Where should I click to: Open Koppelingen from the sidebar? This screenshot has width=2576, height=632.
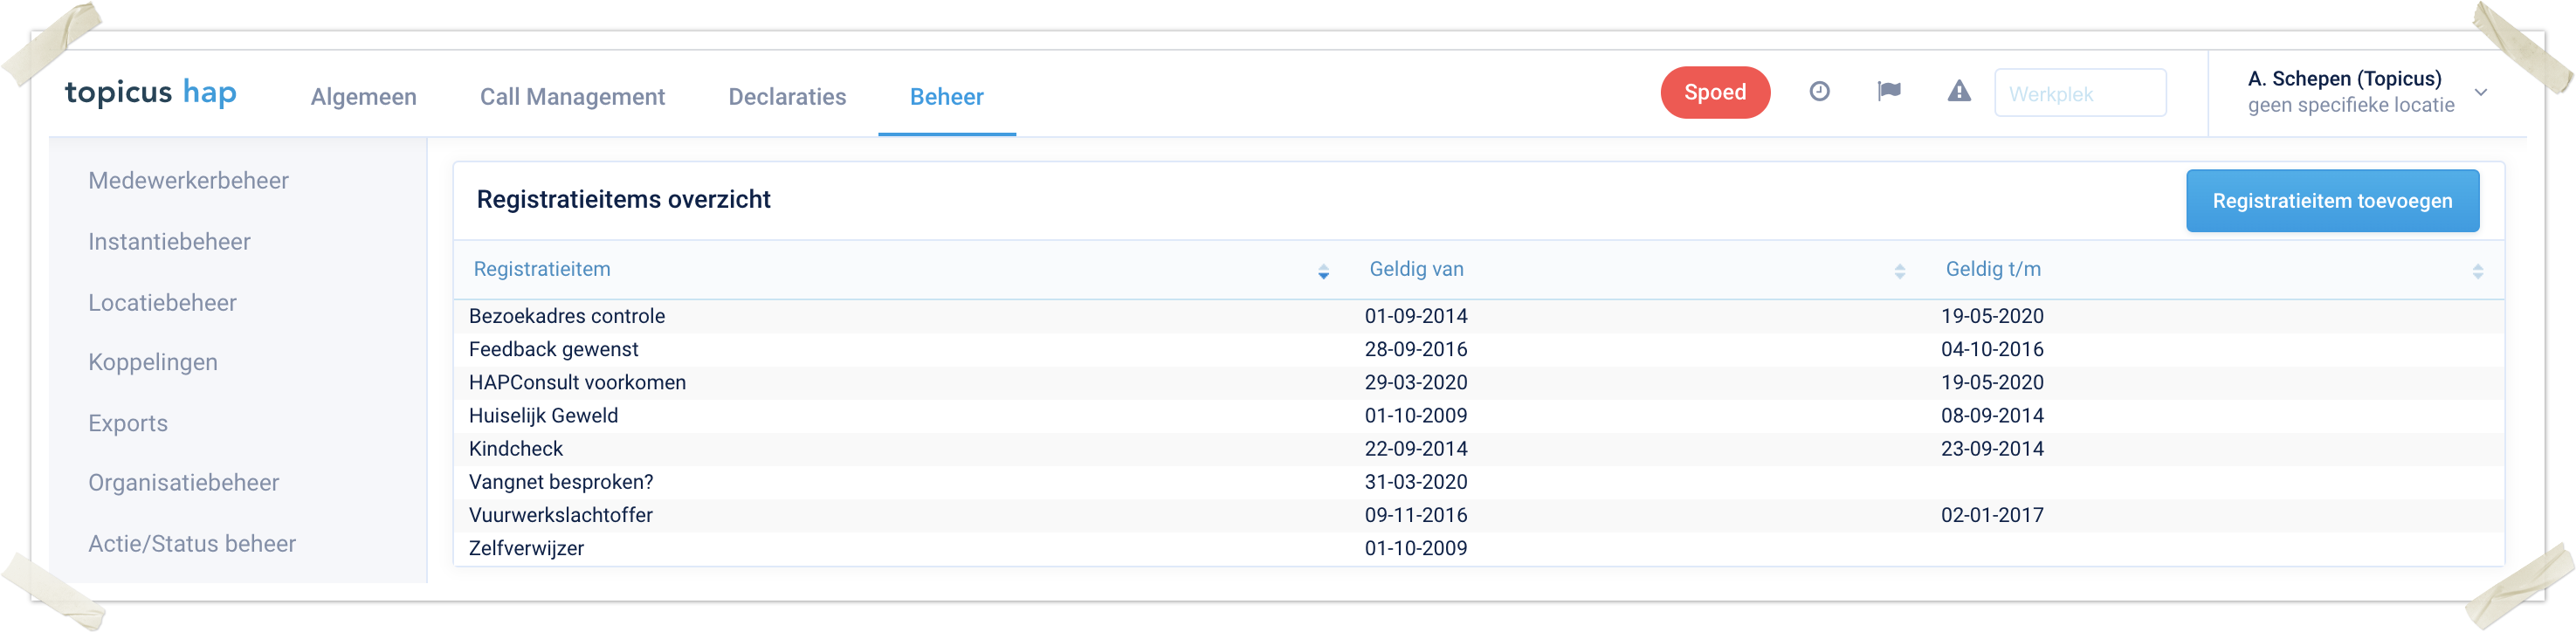[152, 362]
